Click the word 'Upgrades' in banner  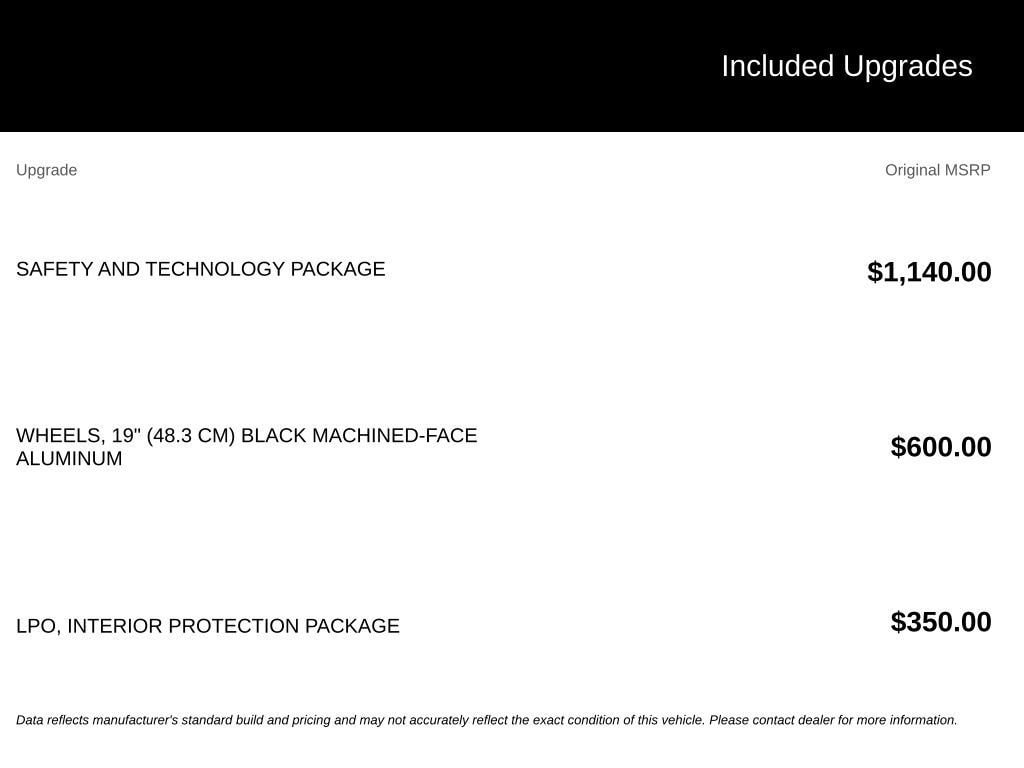908,67
